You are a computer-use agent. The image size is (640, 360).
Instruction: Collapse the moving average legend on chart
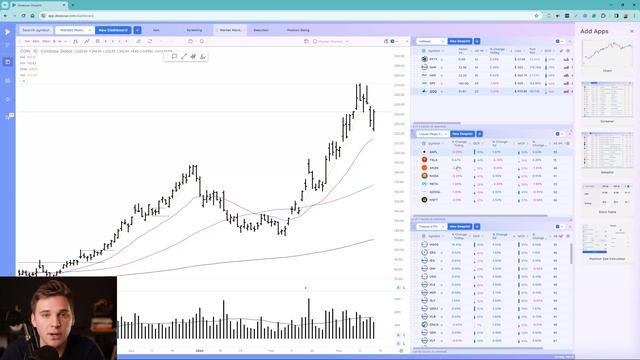(x=23, y=81)
